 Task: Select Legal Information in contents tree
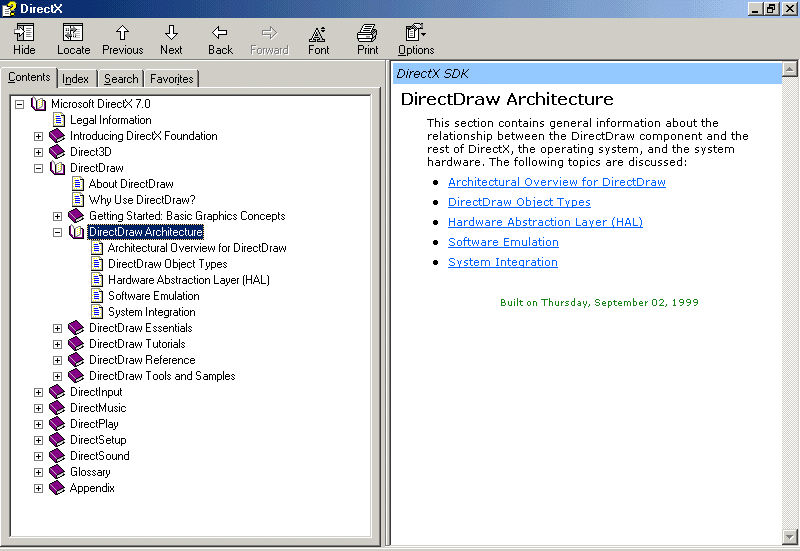point(110,120)
